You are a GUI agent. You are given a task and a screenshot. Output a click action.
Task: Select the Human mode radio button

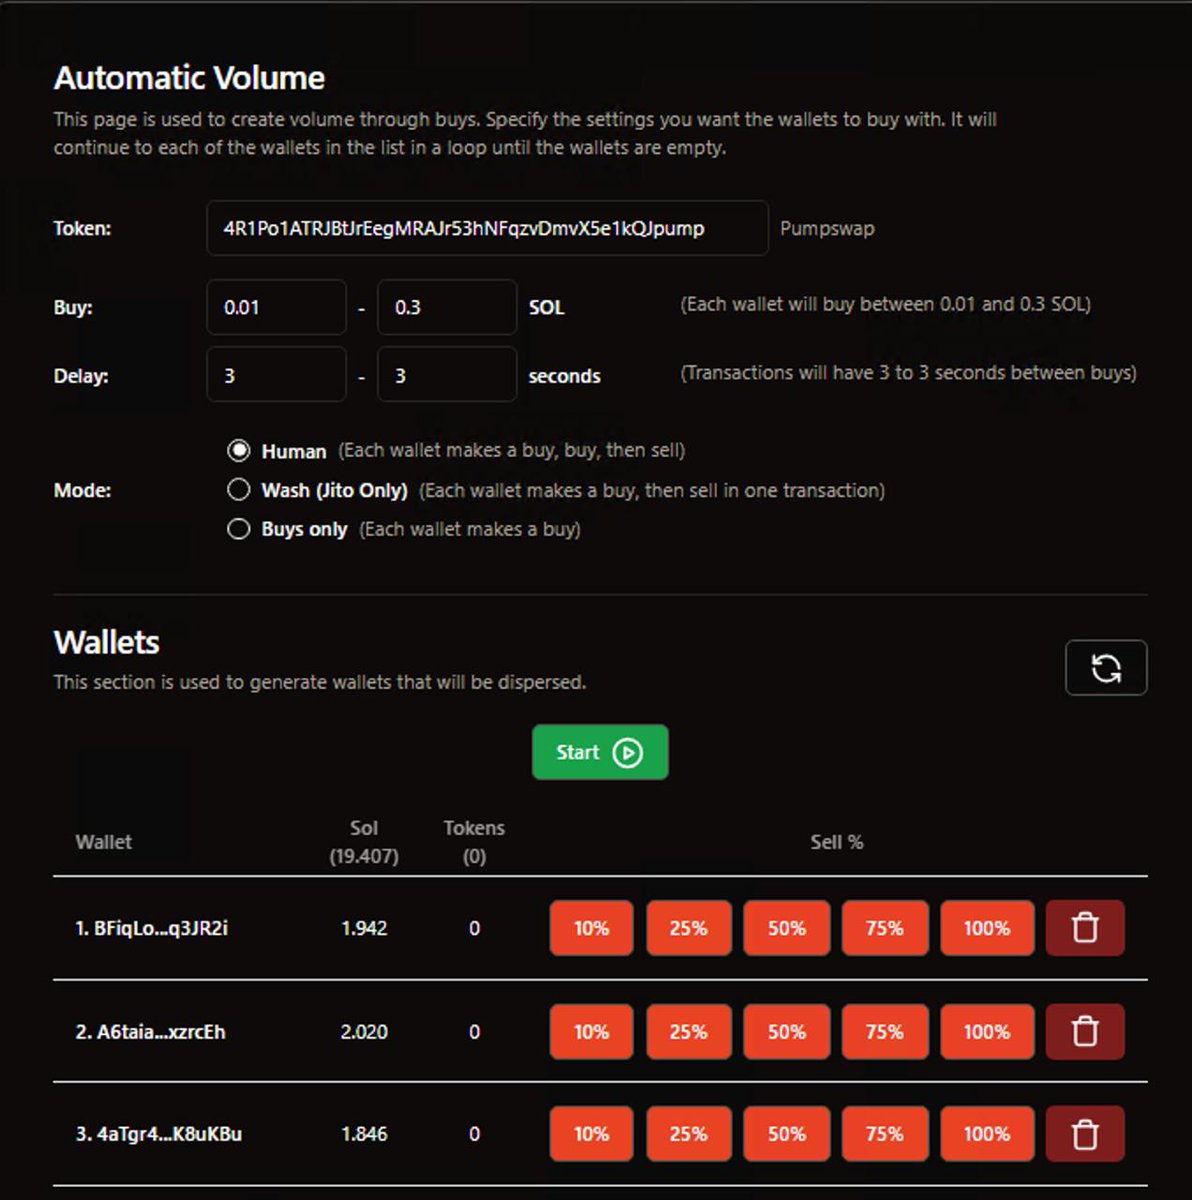pyautogui.click(x=238, y=451)
